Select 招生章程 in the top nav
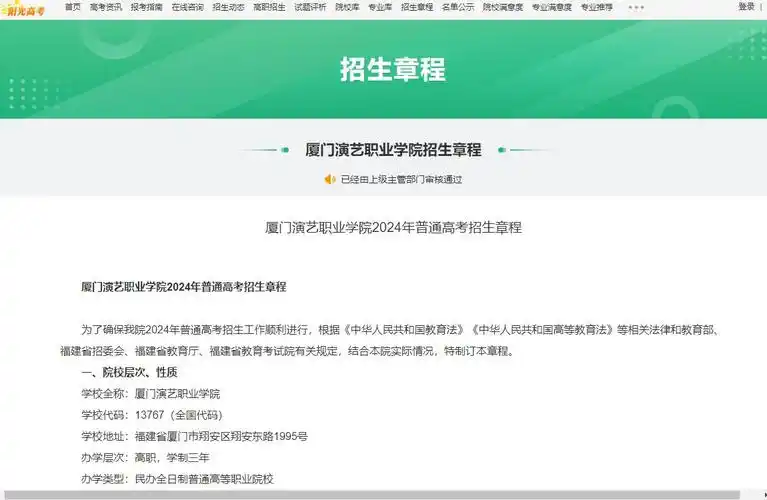The height and width of the screenshot is (500, 767). pos(417,7)
